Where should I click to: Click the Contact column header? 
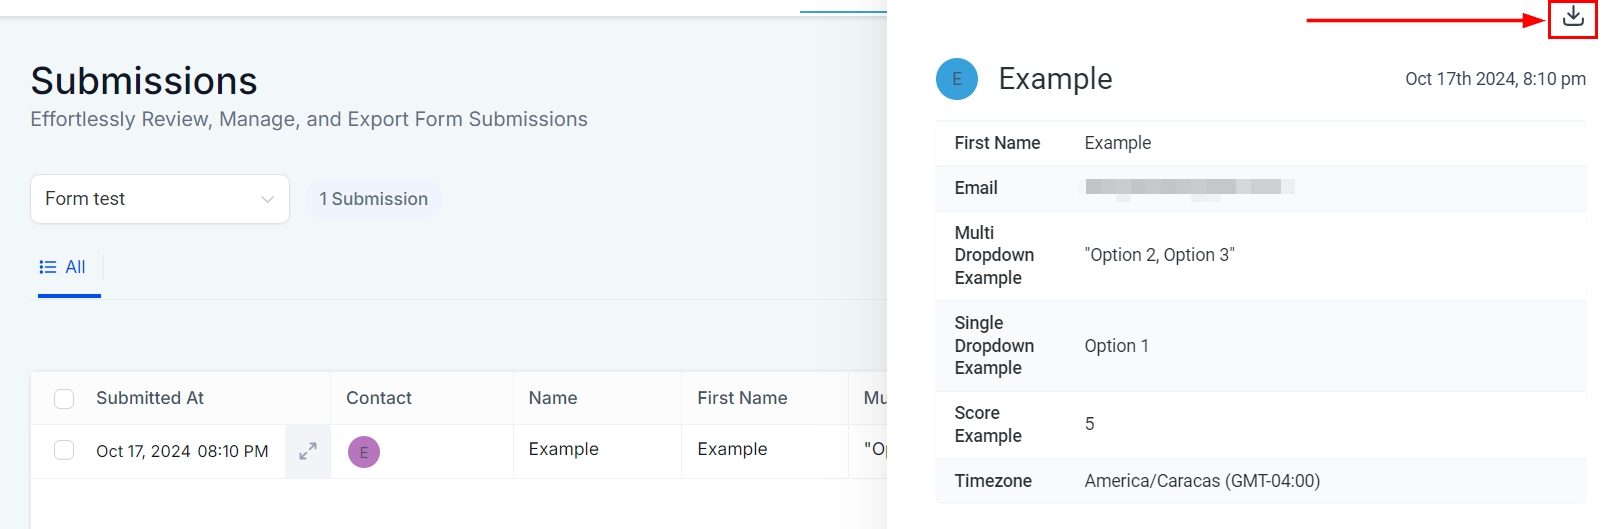point(379,398)
